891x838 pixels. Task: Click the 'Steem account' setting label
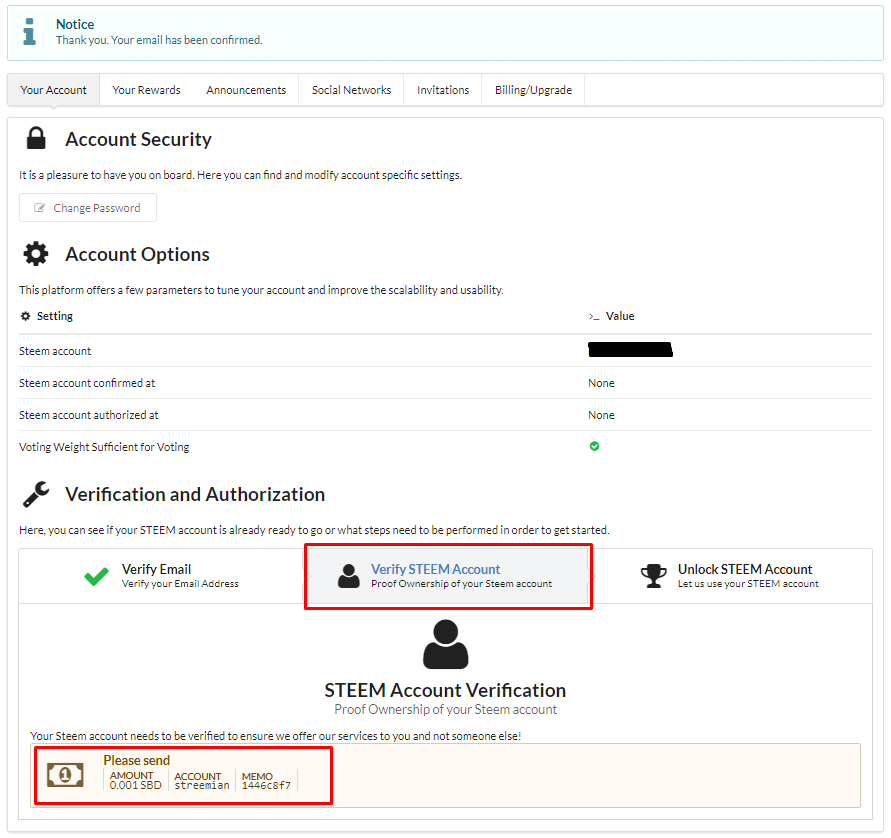coord(55,351)
